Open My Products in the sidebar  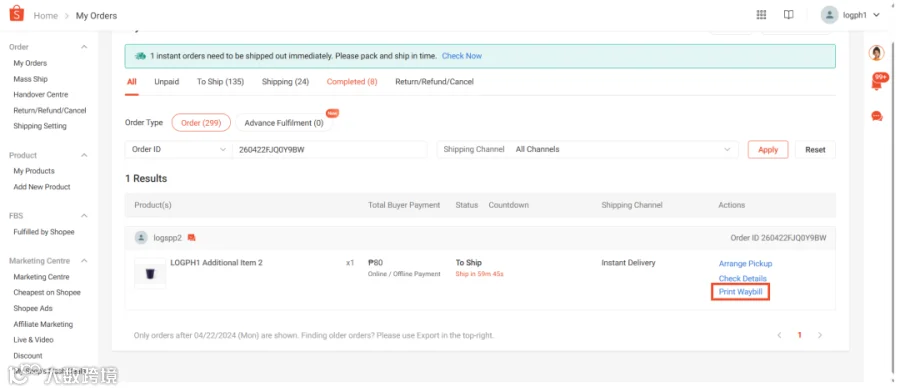(x=34, y=171)
